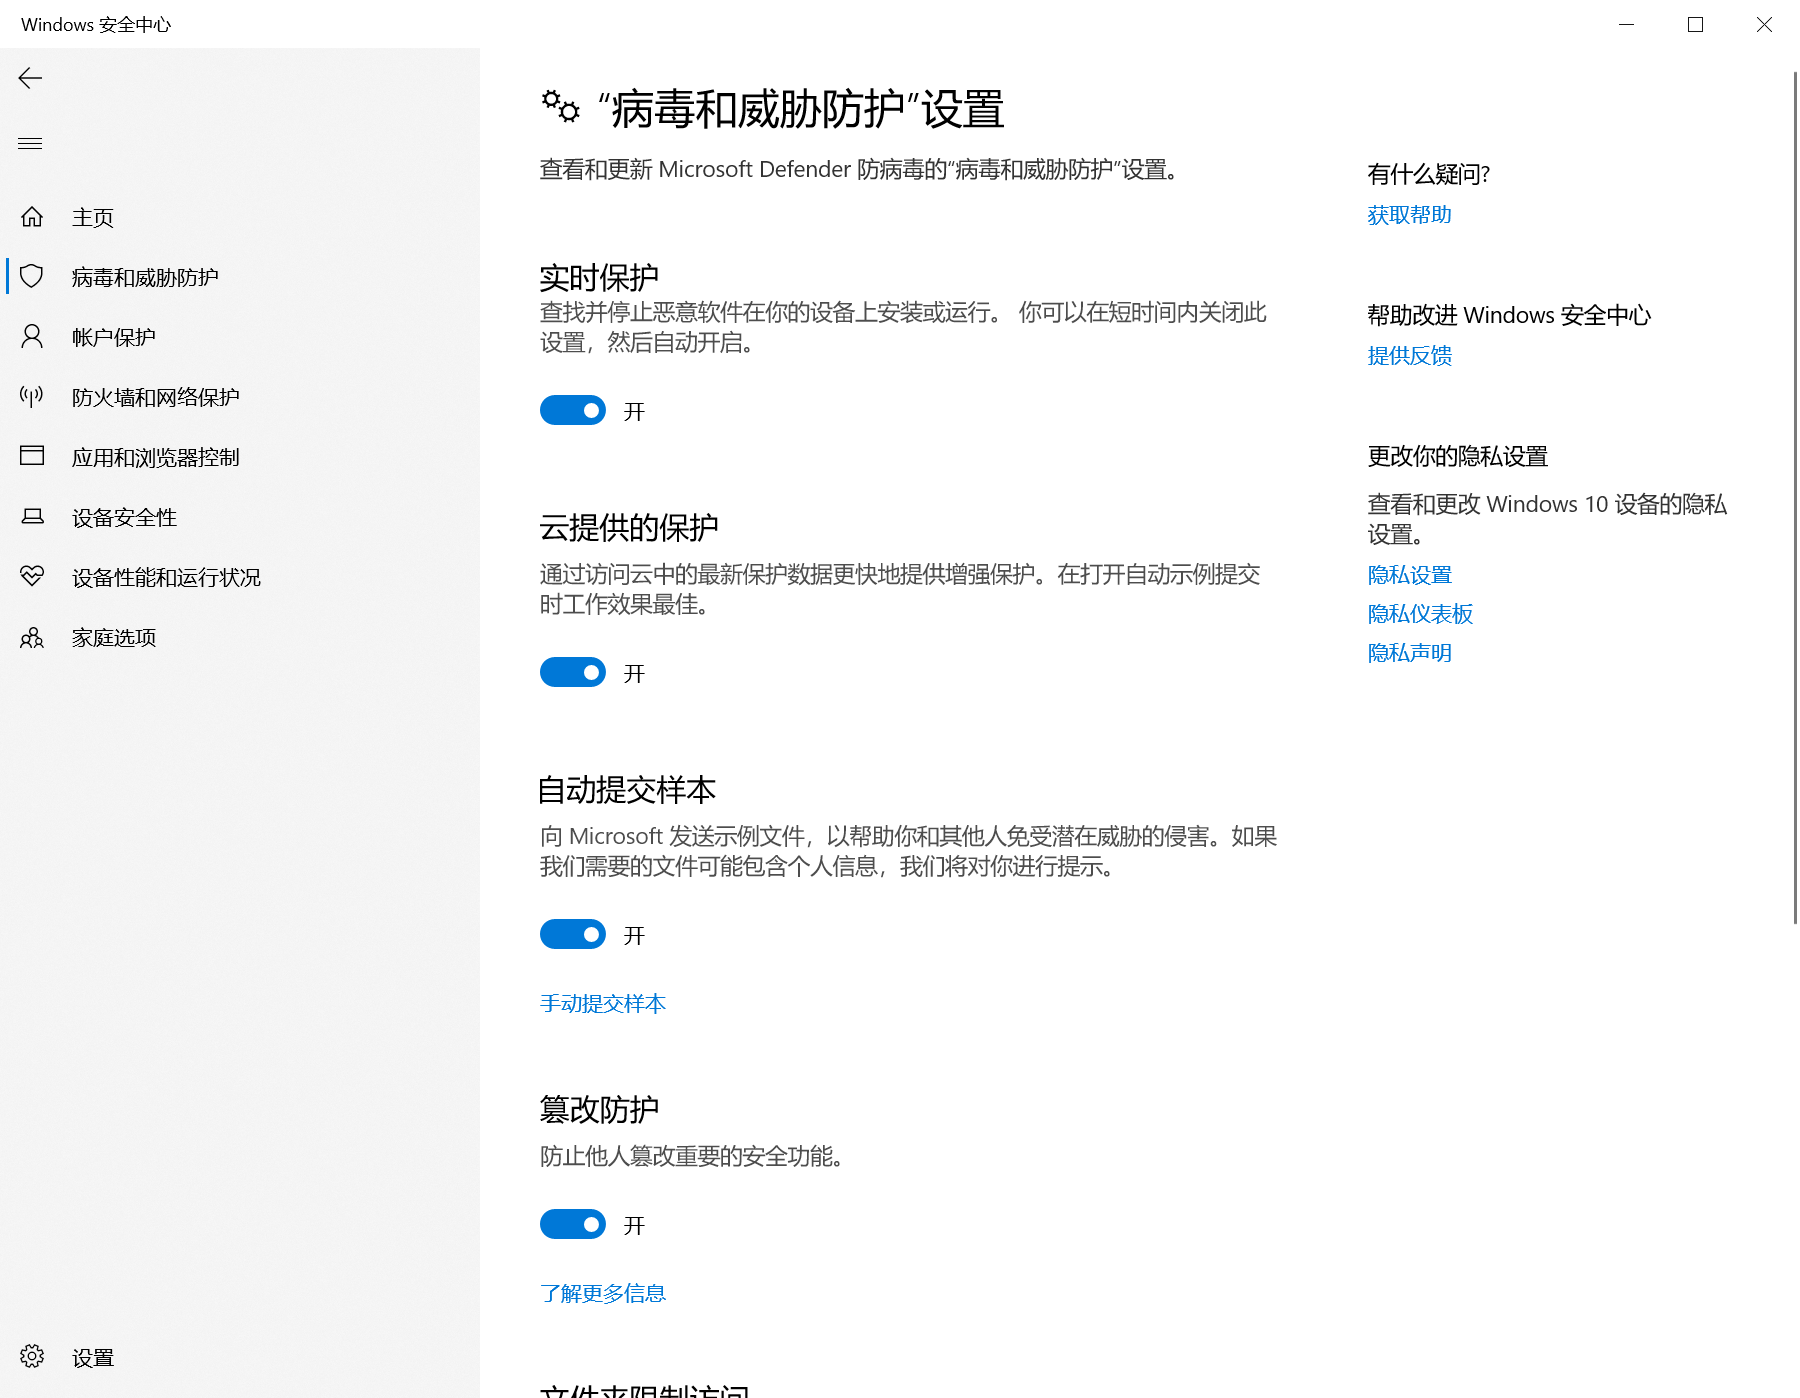The image size is (1800, 1398).
Task: Click the back arrow icon
Action: [x=31, y=78]
